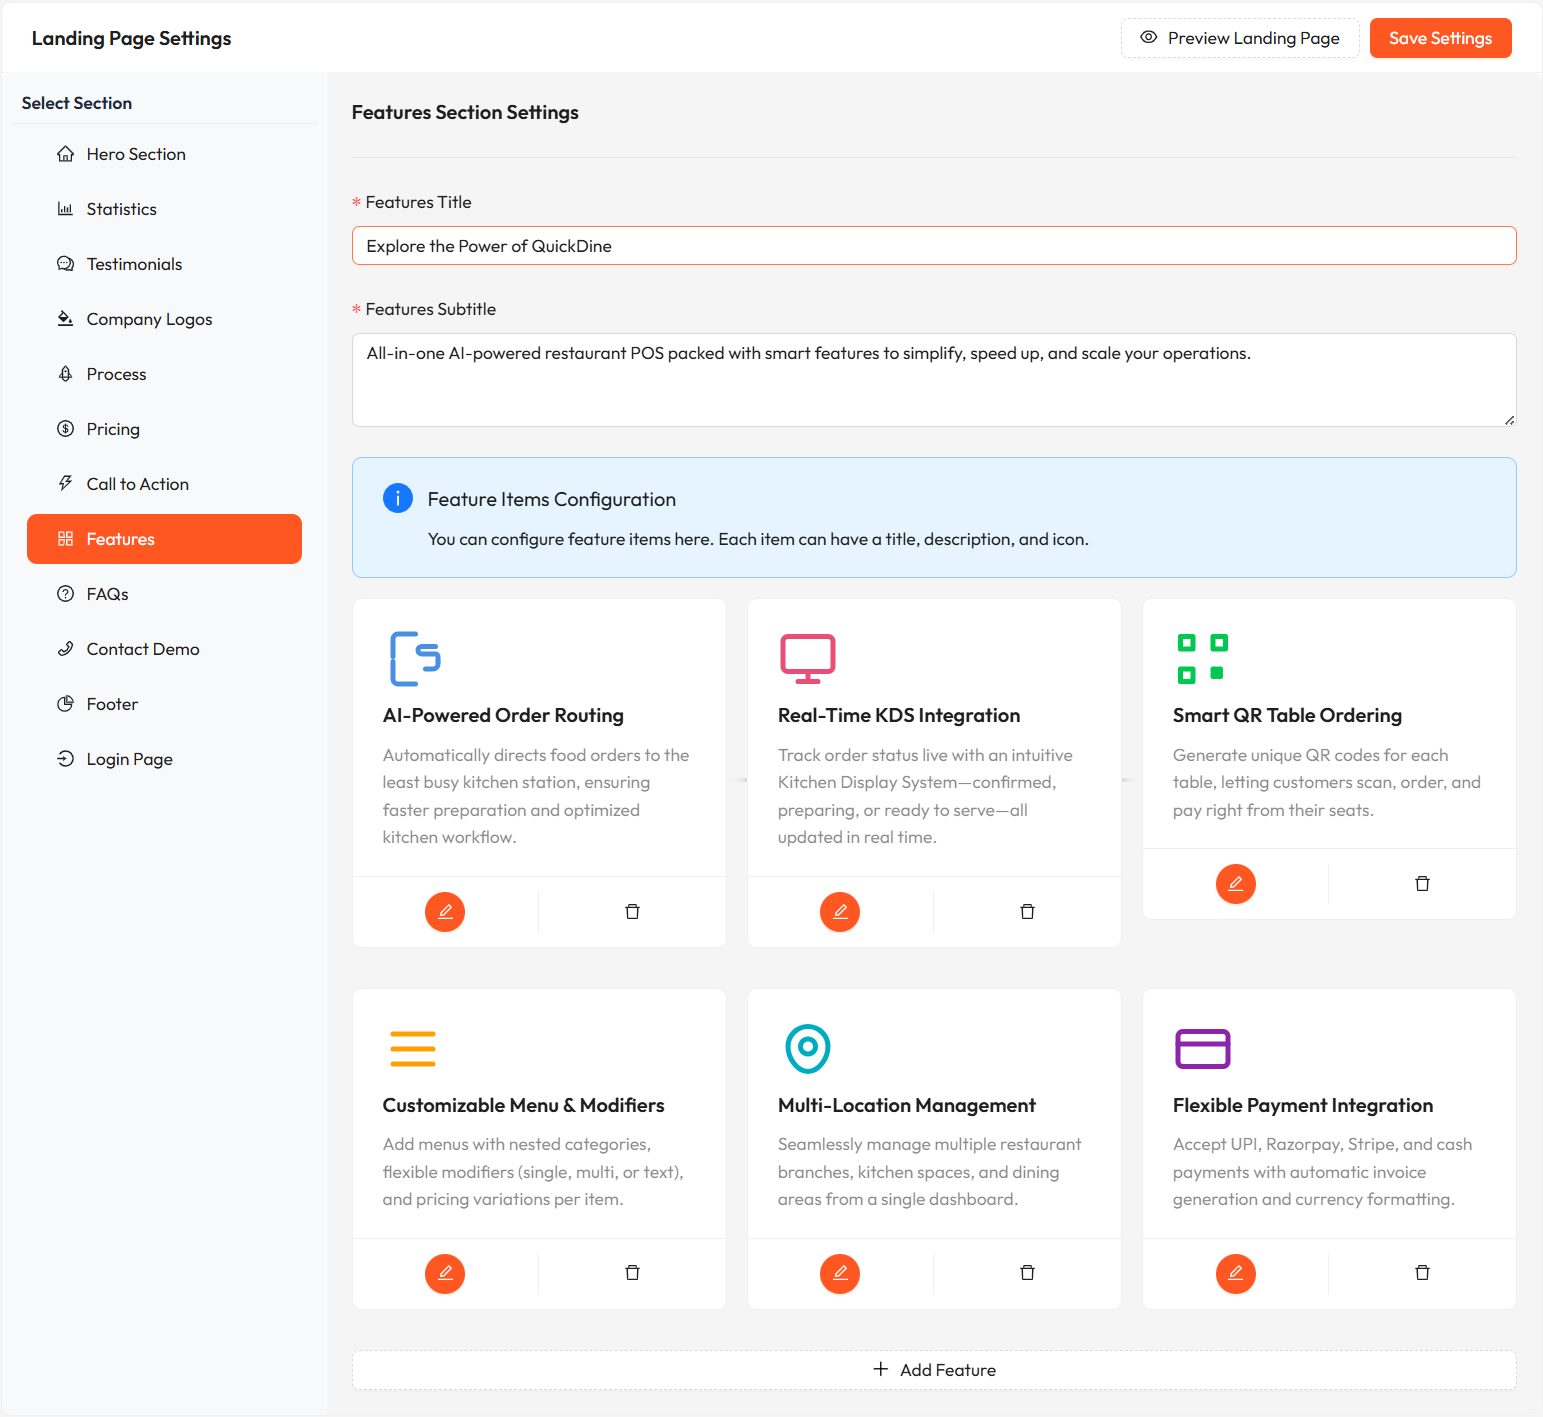Click the 'Feature Items Configuration' heading
1543x1417 pixels.
[x=552, y=499]
